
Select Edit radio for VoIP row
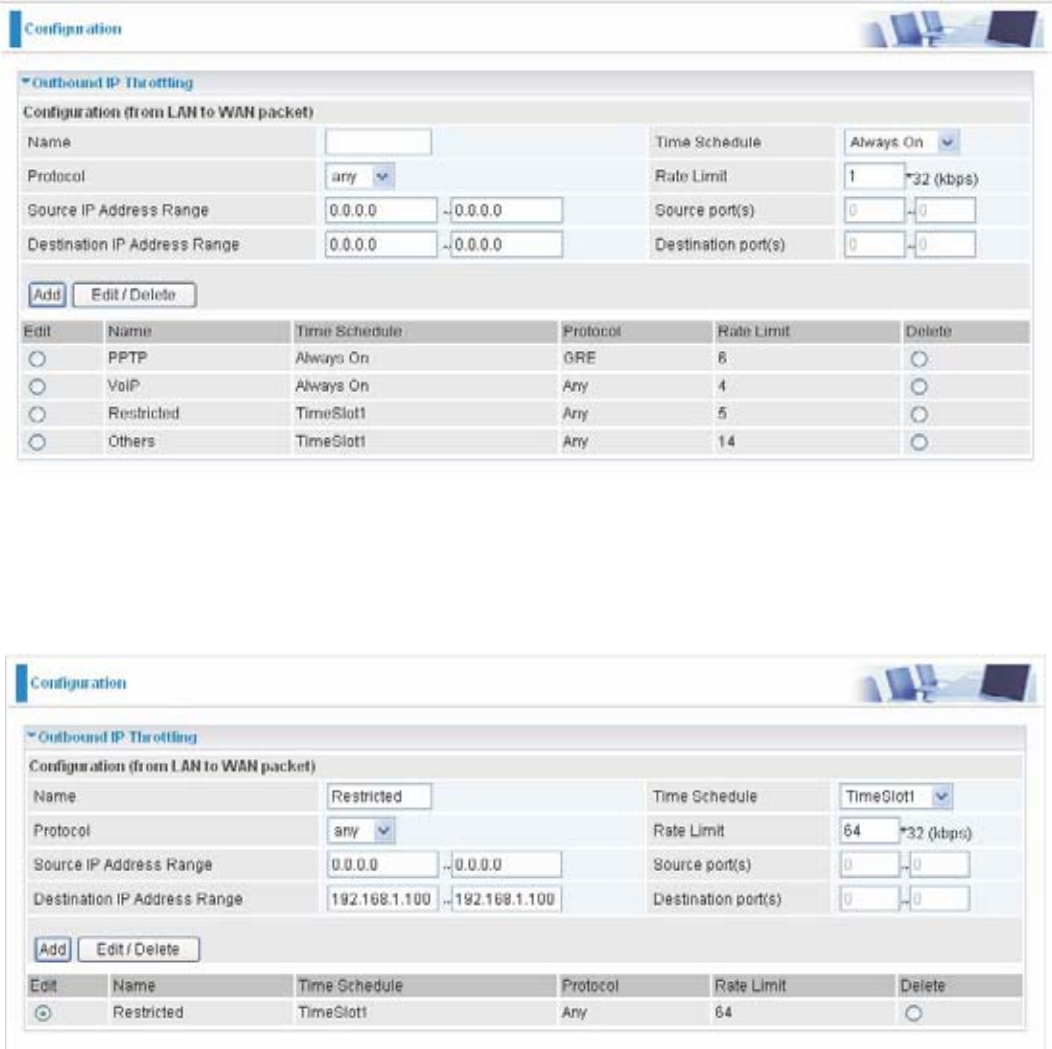pyautogui.click(x=38, y=387)
